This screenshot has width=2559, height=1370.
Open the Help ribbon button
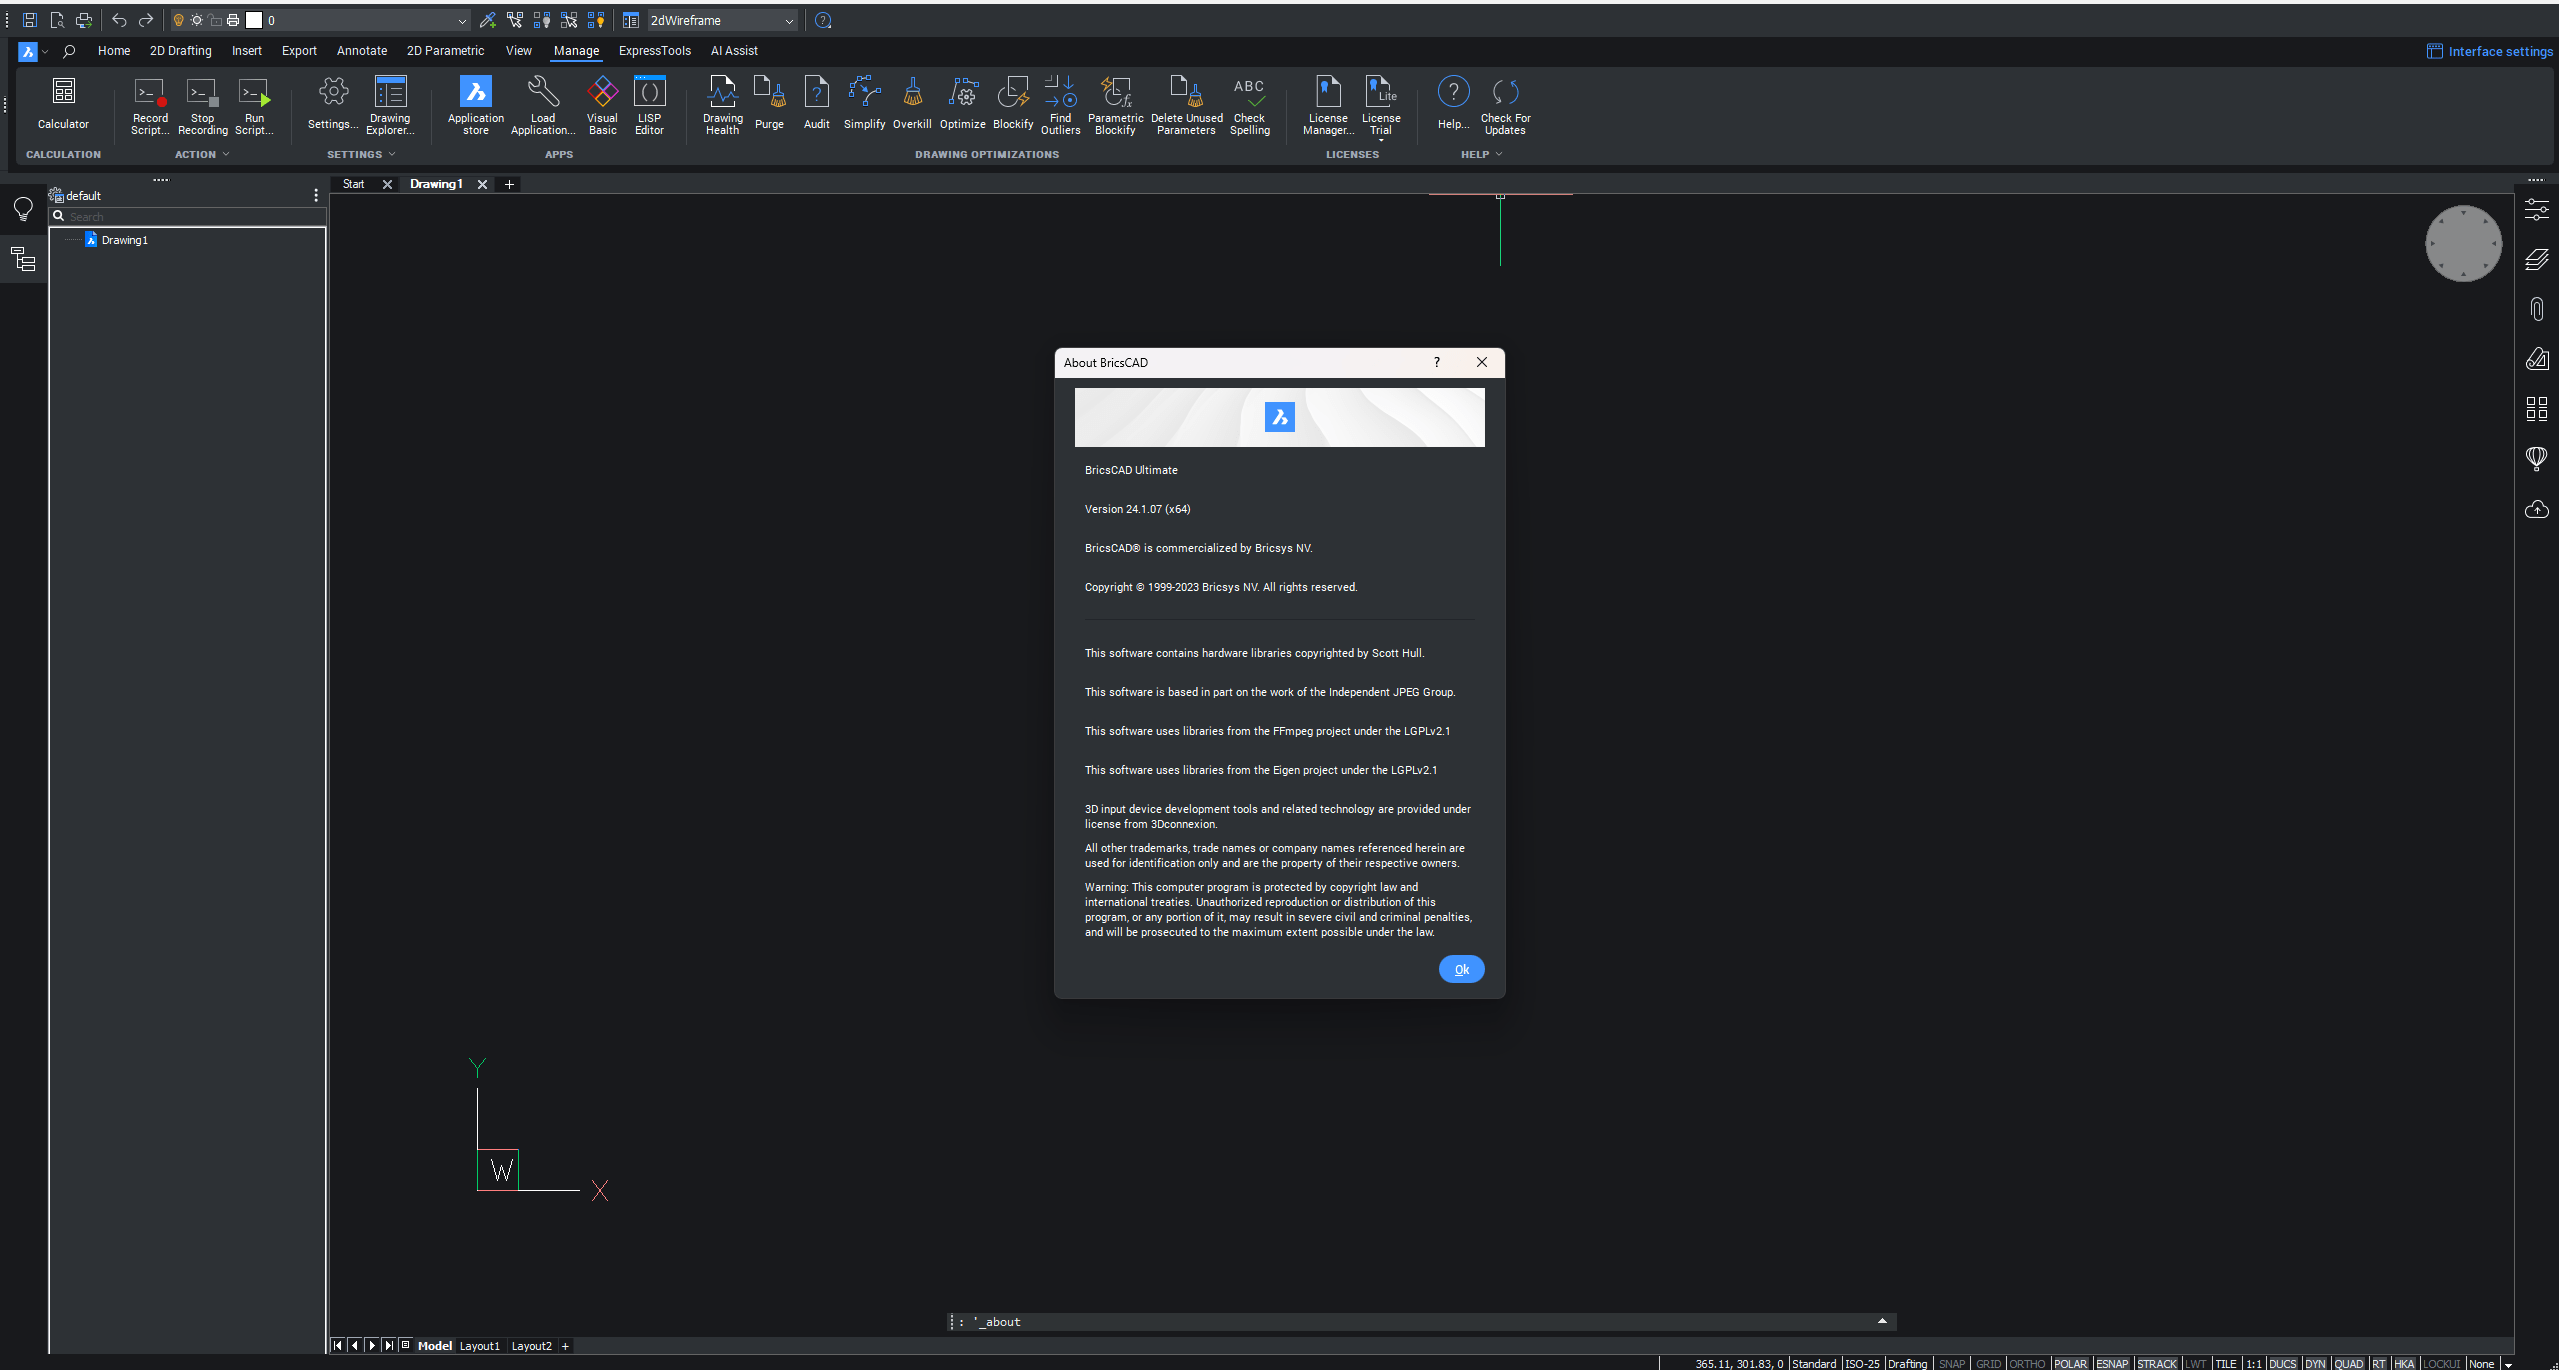coord(1453,103)
